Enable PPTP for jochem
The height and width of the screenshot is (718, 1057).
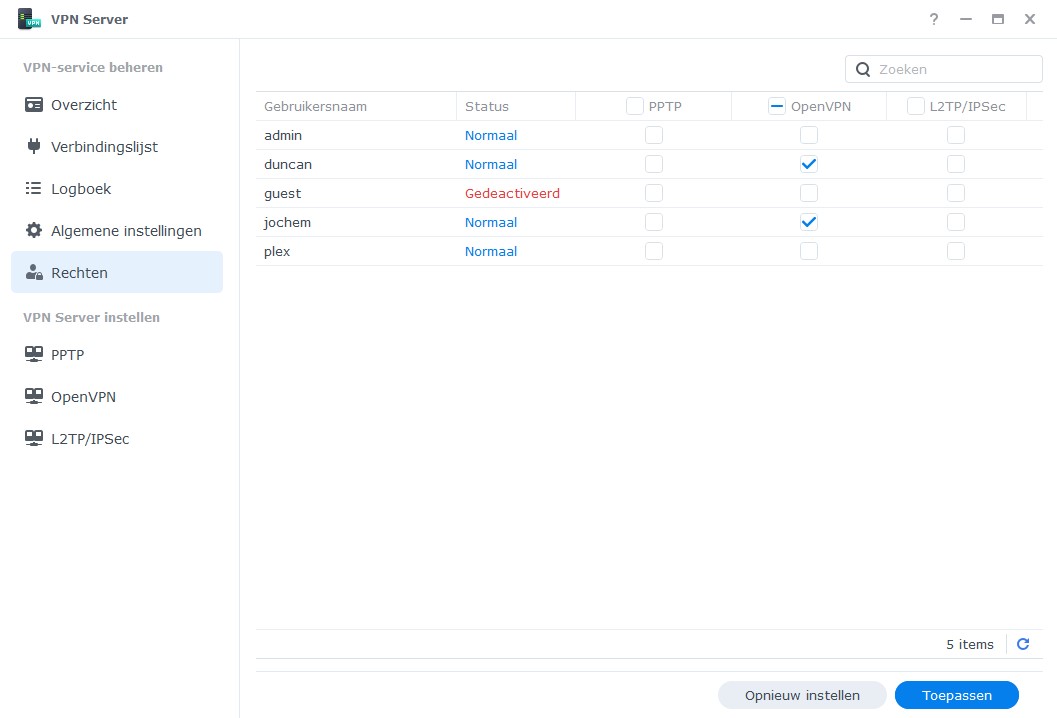654,222
